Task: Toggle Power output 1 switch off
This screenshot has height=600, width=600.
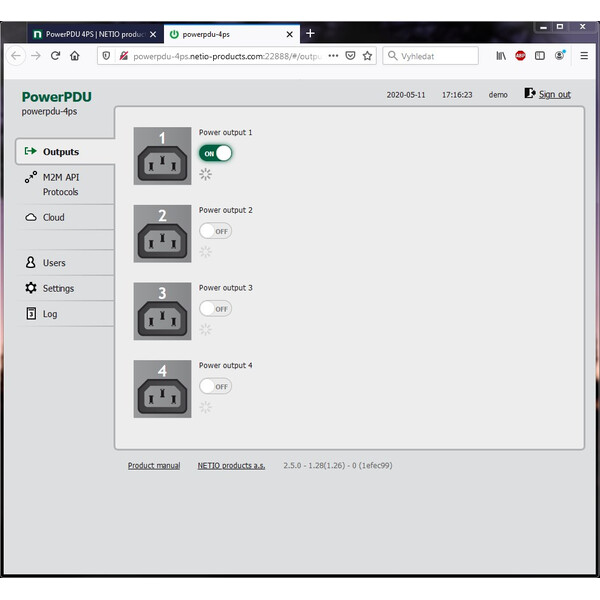Action: [215, 153]
